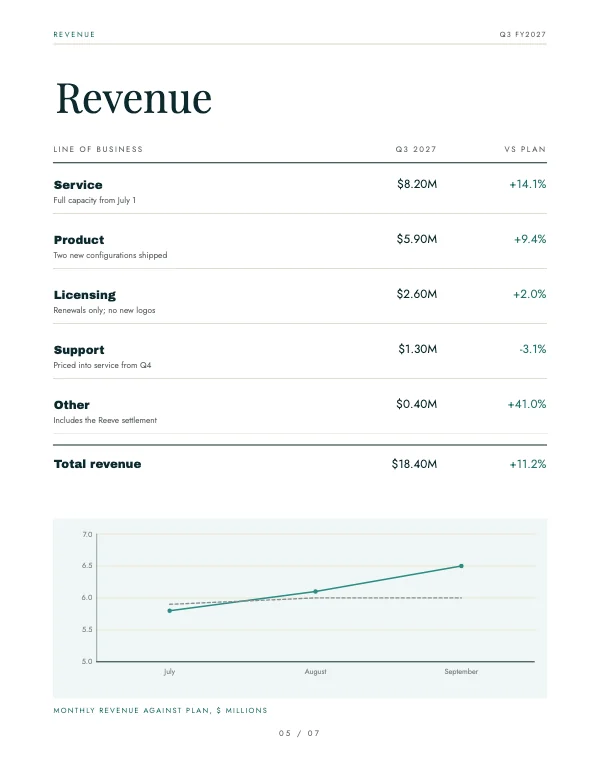Select the 'August' axis label

[x=315, y=672]
